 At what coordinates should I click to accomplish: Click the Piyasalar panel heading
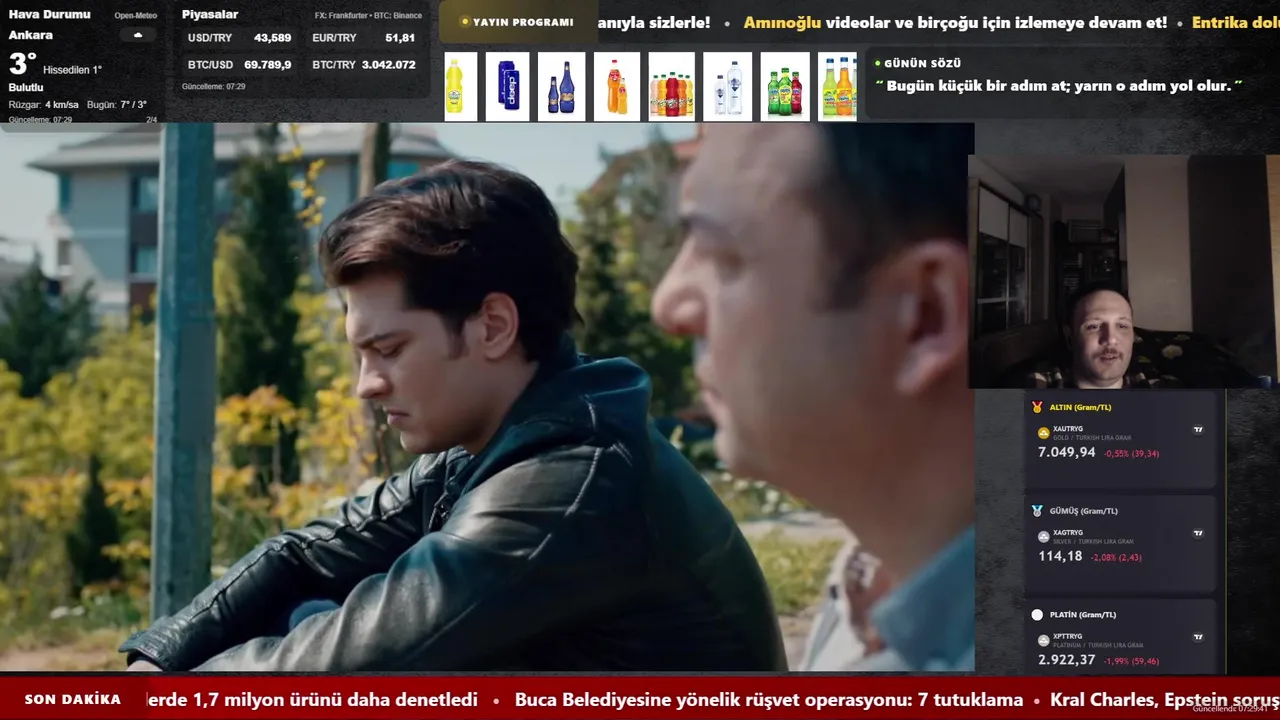tap(210, 15)
